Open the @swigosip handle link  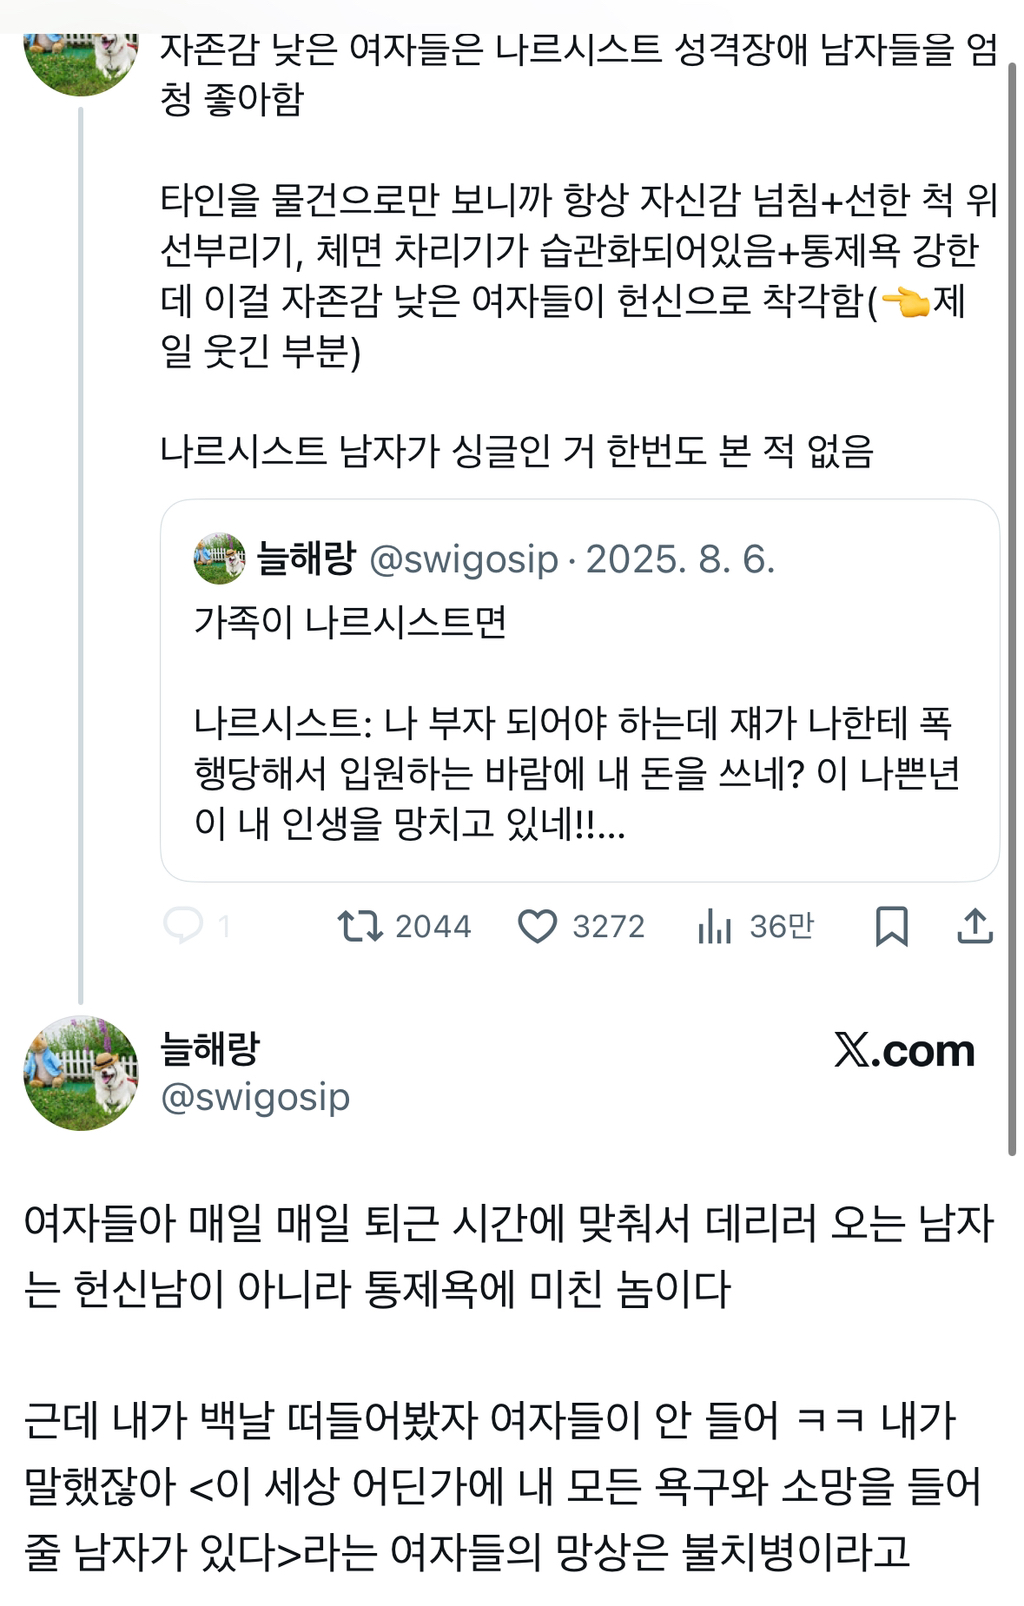(253, 1096)
